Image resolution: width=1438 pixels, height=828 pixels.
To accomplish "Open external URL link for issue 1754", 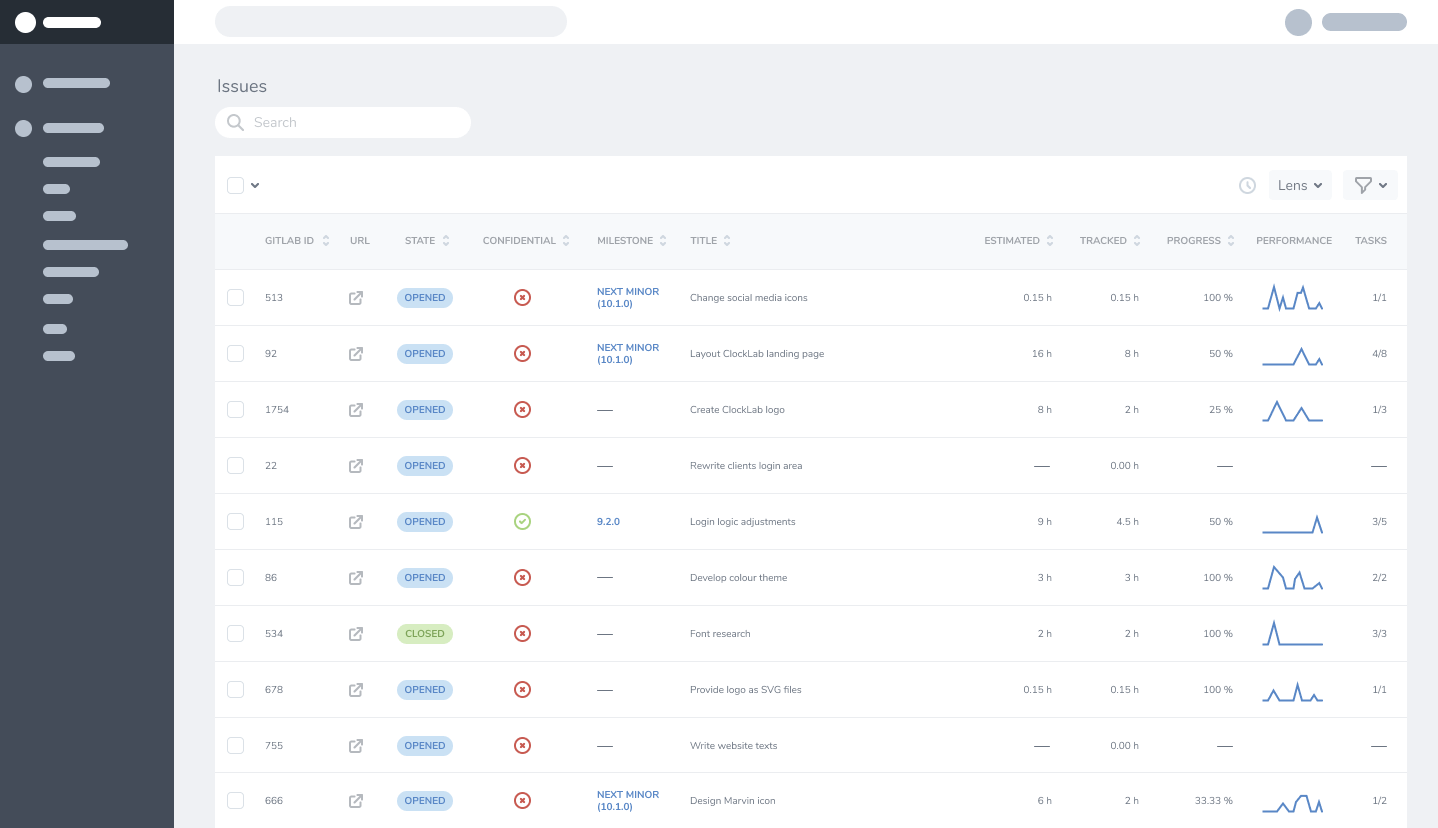I will coord(356,409).
